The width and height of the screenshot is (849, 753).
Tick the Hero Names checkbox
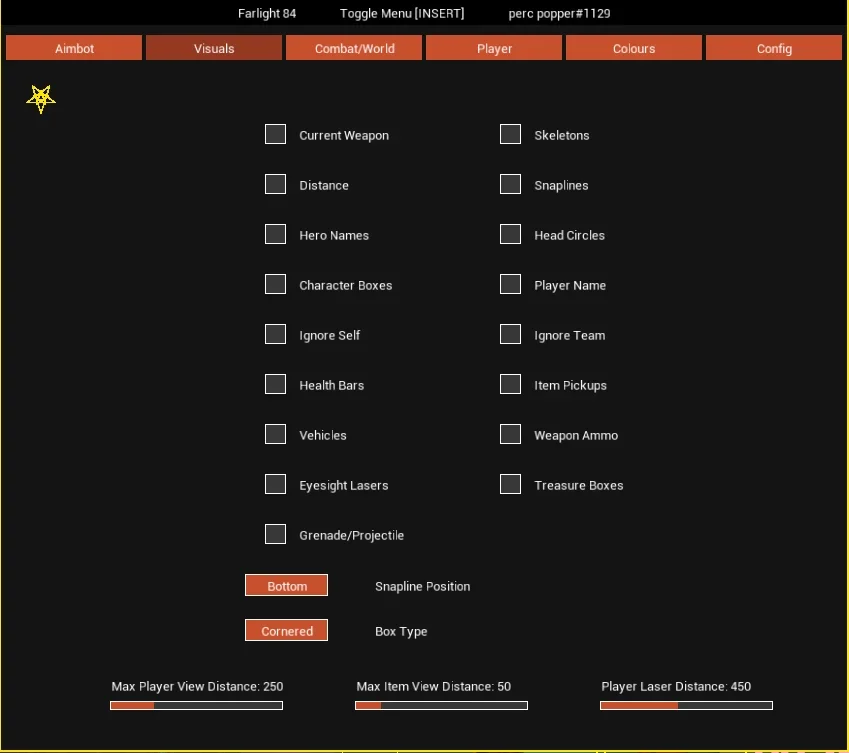[x=276, y=234]
